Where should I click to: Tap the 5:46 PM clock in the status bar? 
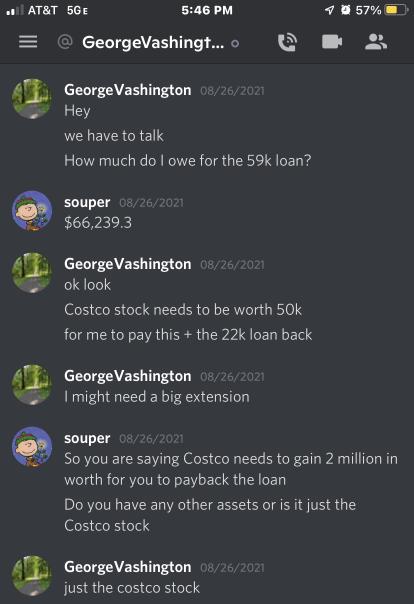click(x=207, y=10)
